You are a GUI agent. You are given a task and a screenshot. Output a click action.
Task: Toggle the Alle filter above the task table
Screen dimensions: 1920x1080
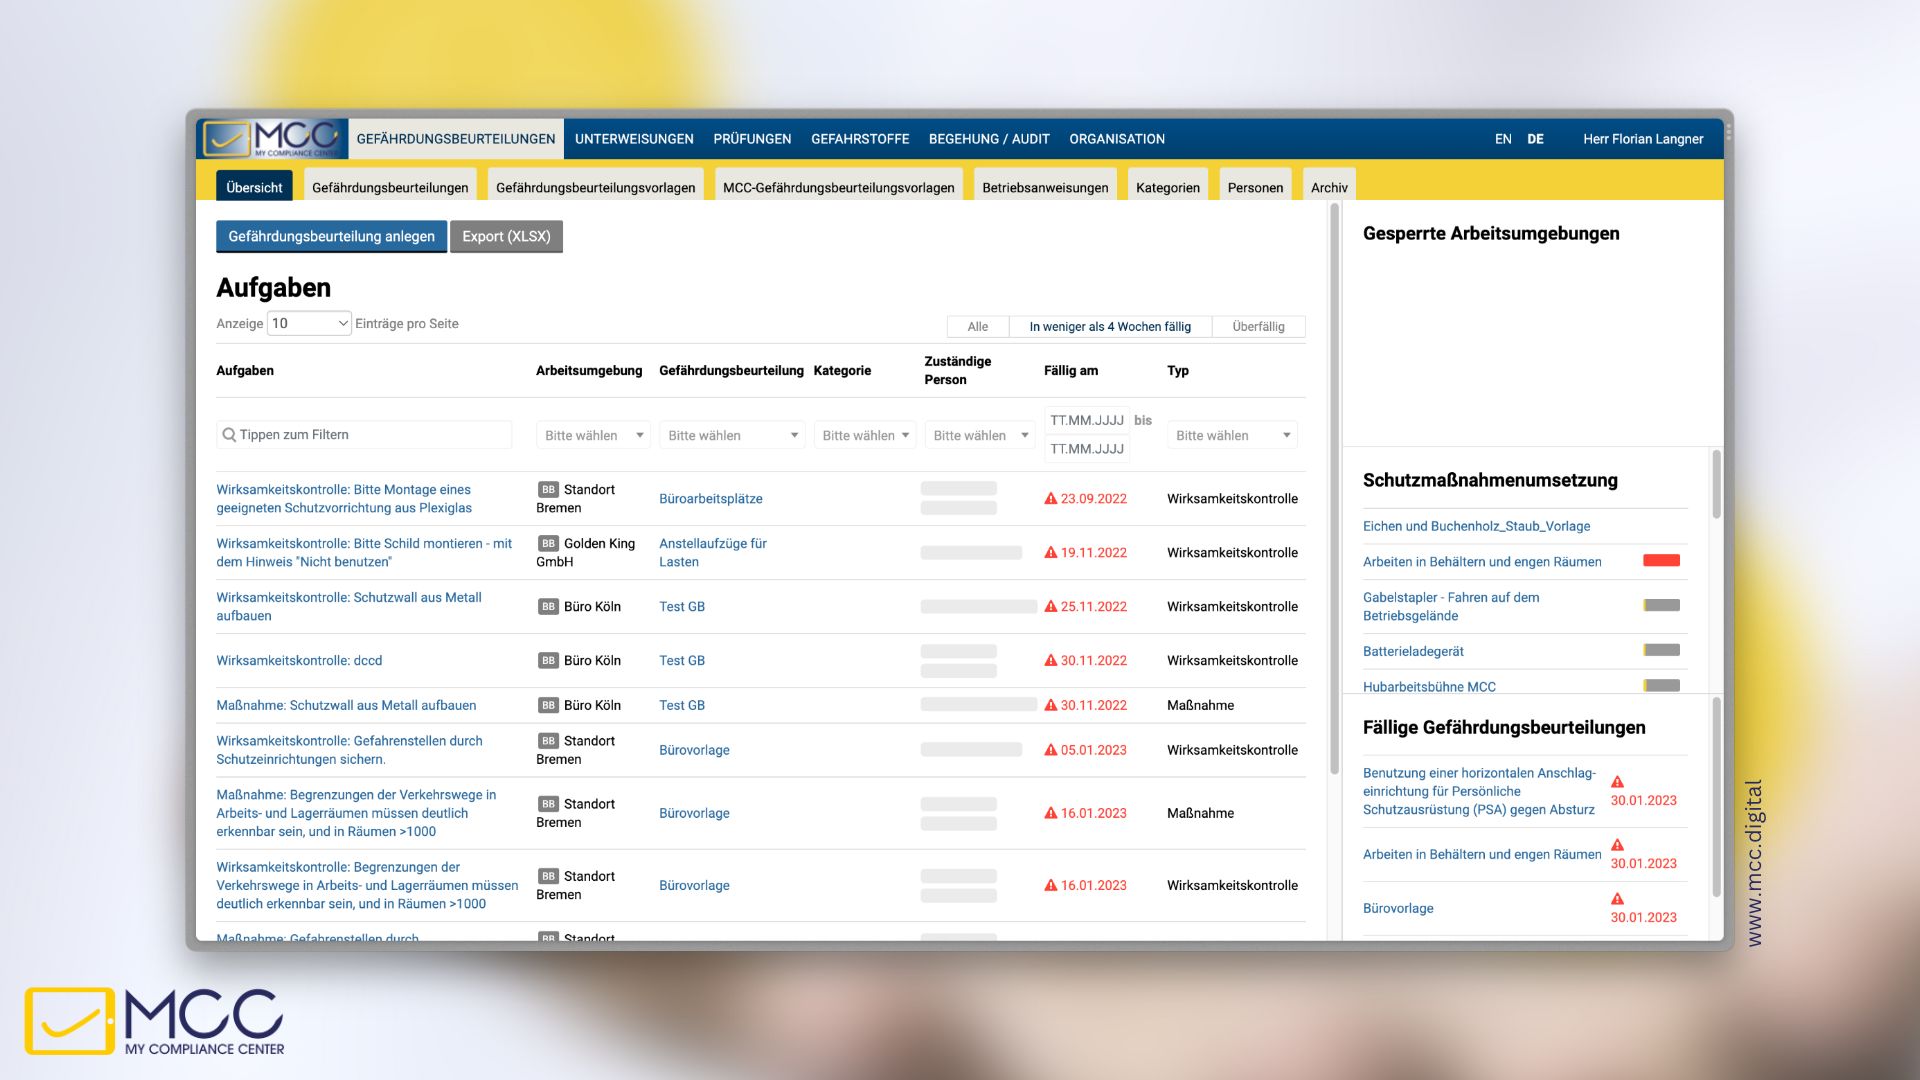(977, 326)
